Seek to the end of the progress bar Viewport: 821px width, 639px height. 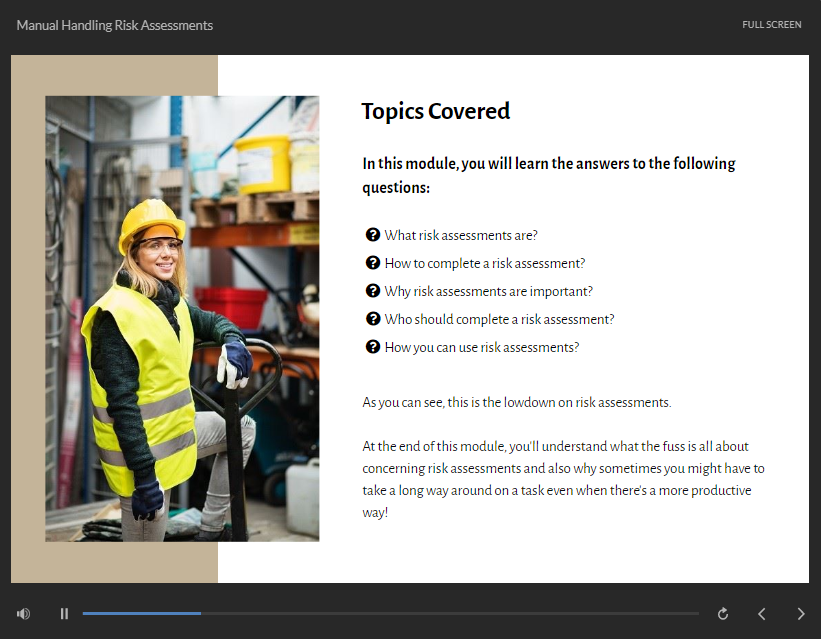point(696,613)
